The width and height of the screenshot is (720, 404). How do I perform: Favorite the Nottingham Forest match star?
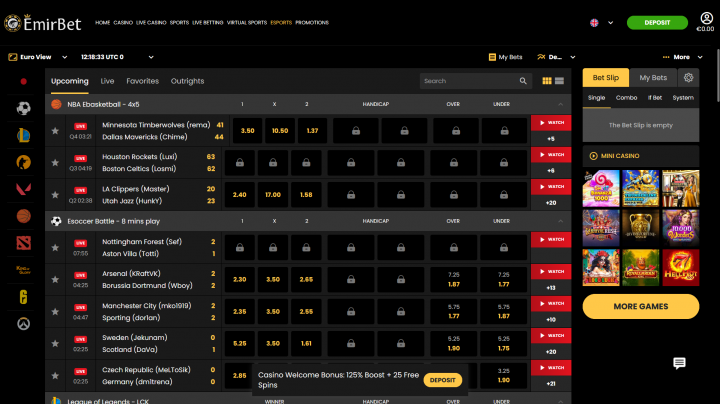click(55, 247)
